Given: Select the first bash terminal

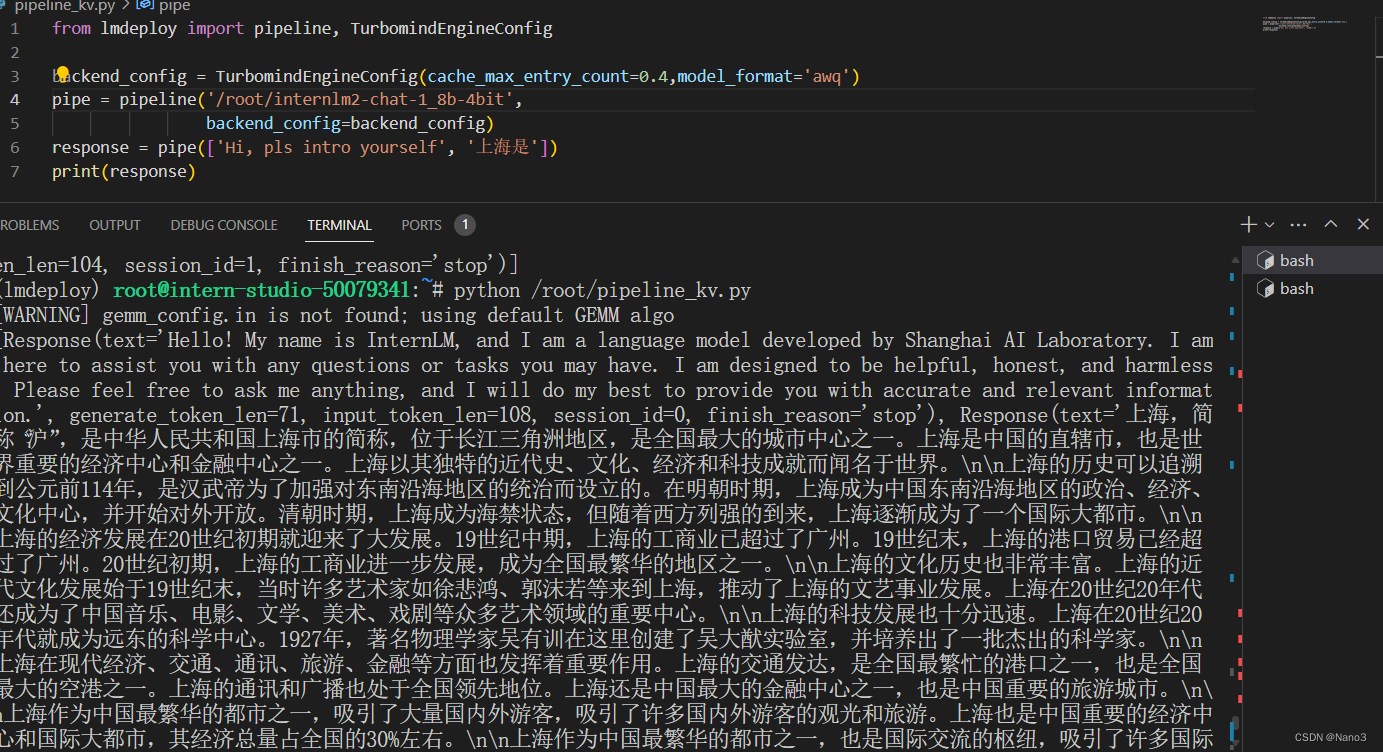Looking at the screenshot, I should pos(1312,260).
